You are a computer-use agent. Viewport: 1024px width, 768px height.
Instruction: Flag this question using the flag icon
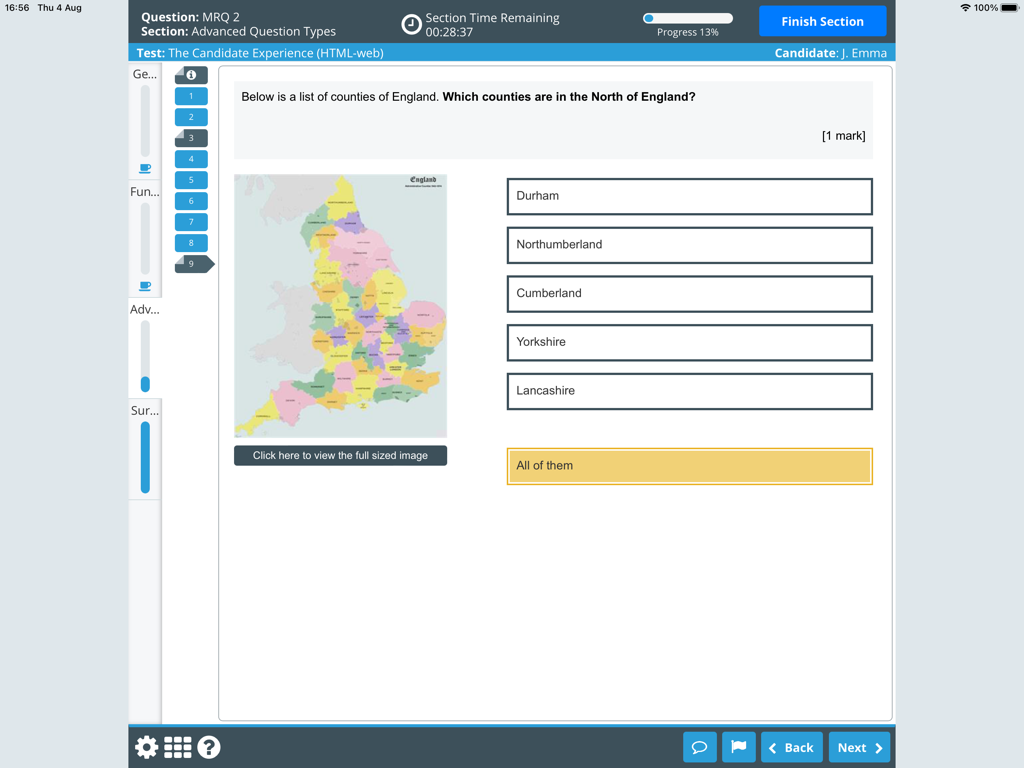738,747
